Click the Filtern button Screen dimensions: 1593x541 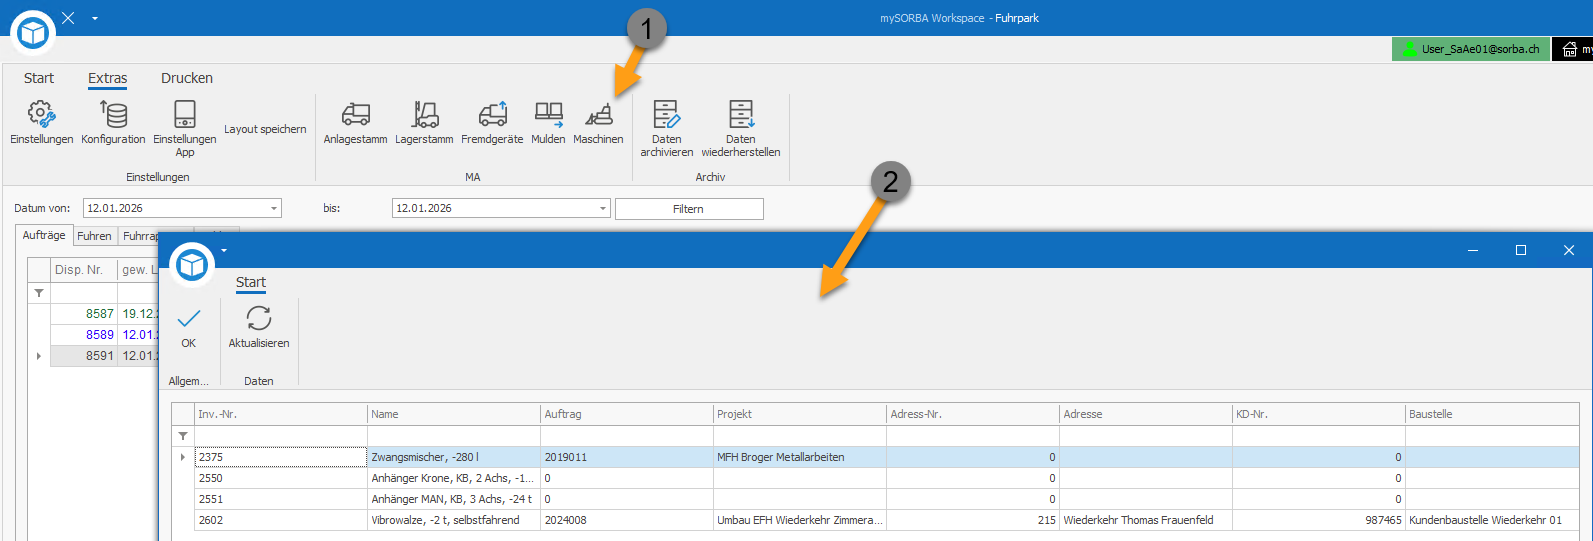tap(689, 209)
